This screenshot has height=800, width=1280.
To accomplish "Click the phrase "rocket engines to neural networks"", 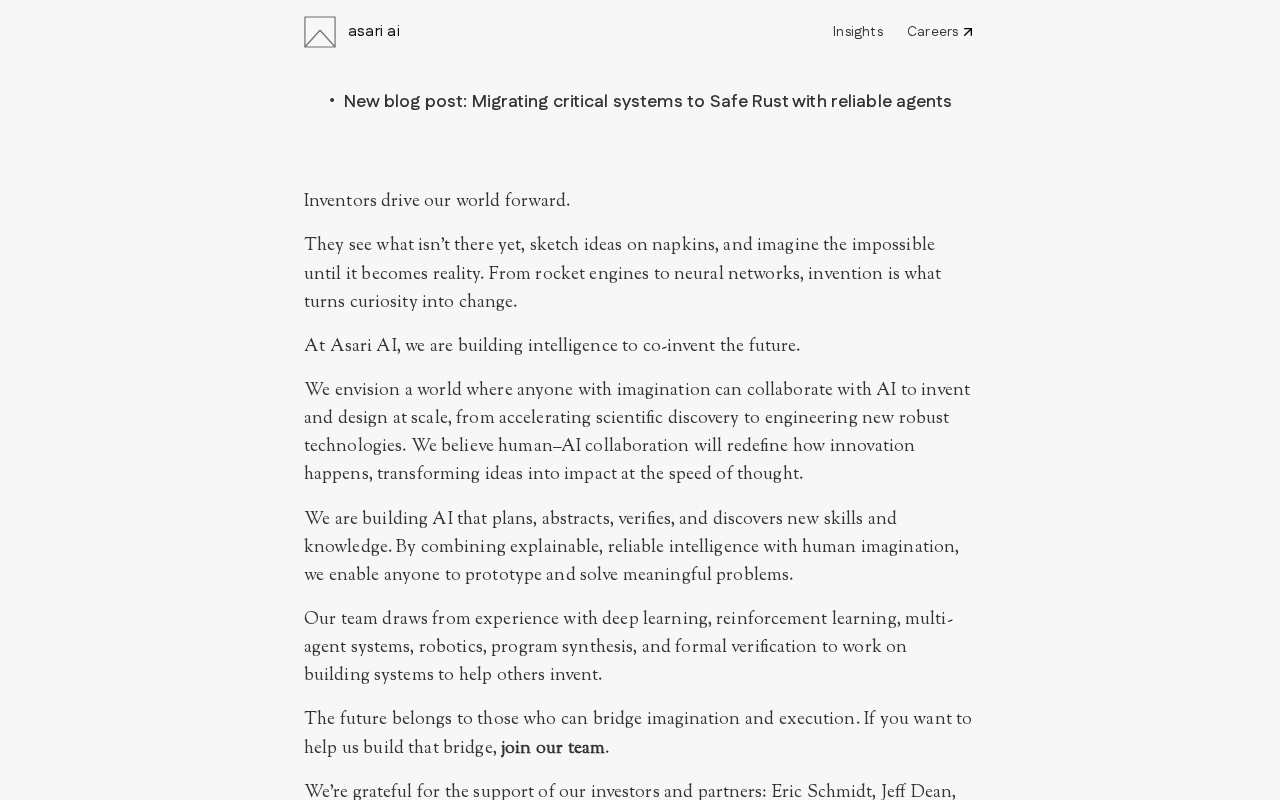I will click(668, 274).
